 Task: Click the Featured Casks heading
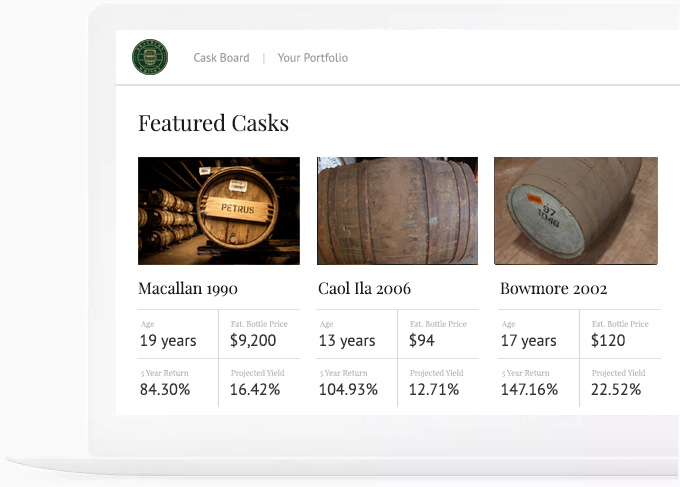coord(213,123)
